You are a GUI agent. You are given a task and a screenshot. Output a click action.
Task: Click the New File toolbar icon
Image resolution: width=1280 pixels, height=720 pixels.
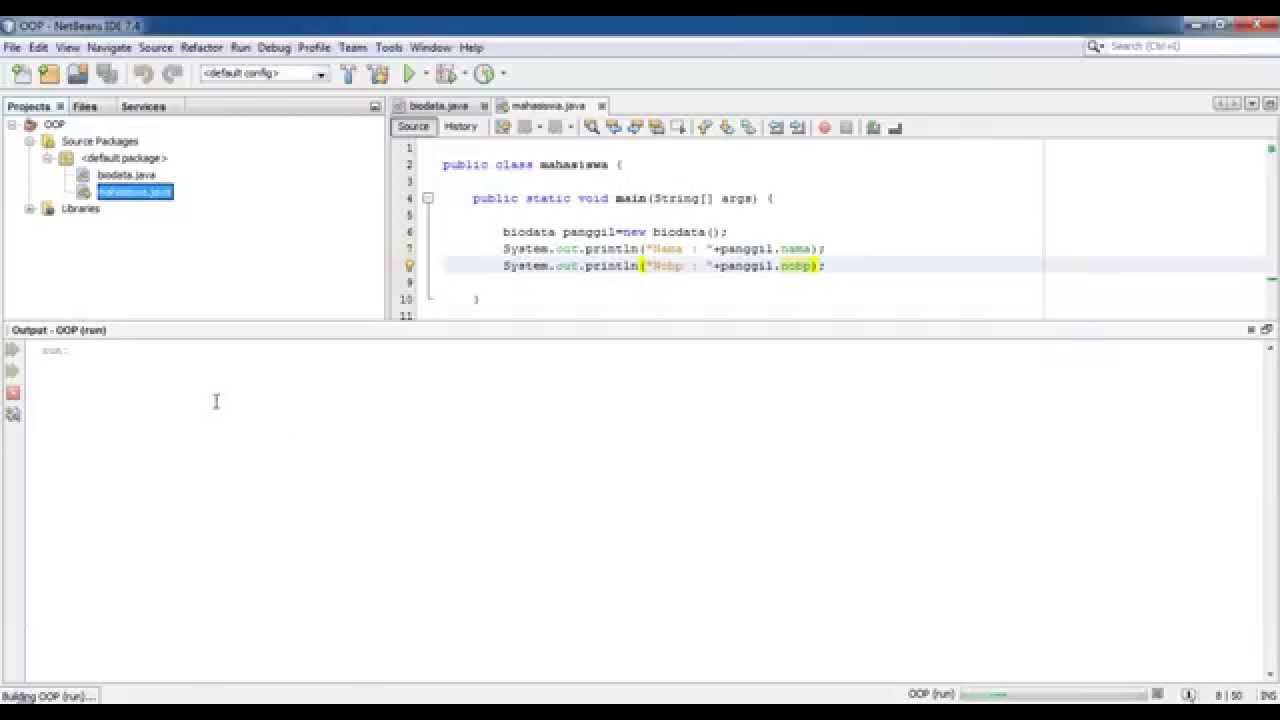21,73
